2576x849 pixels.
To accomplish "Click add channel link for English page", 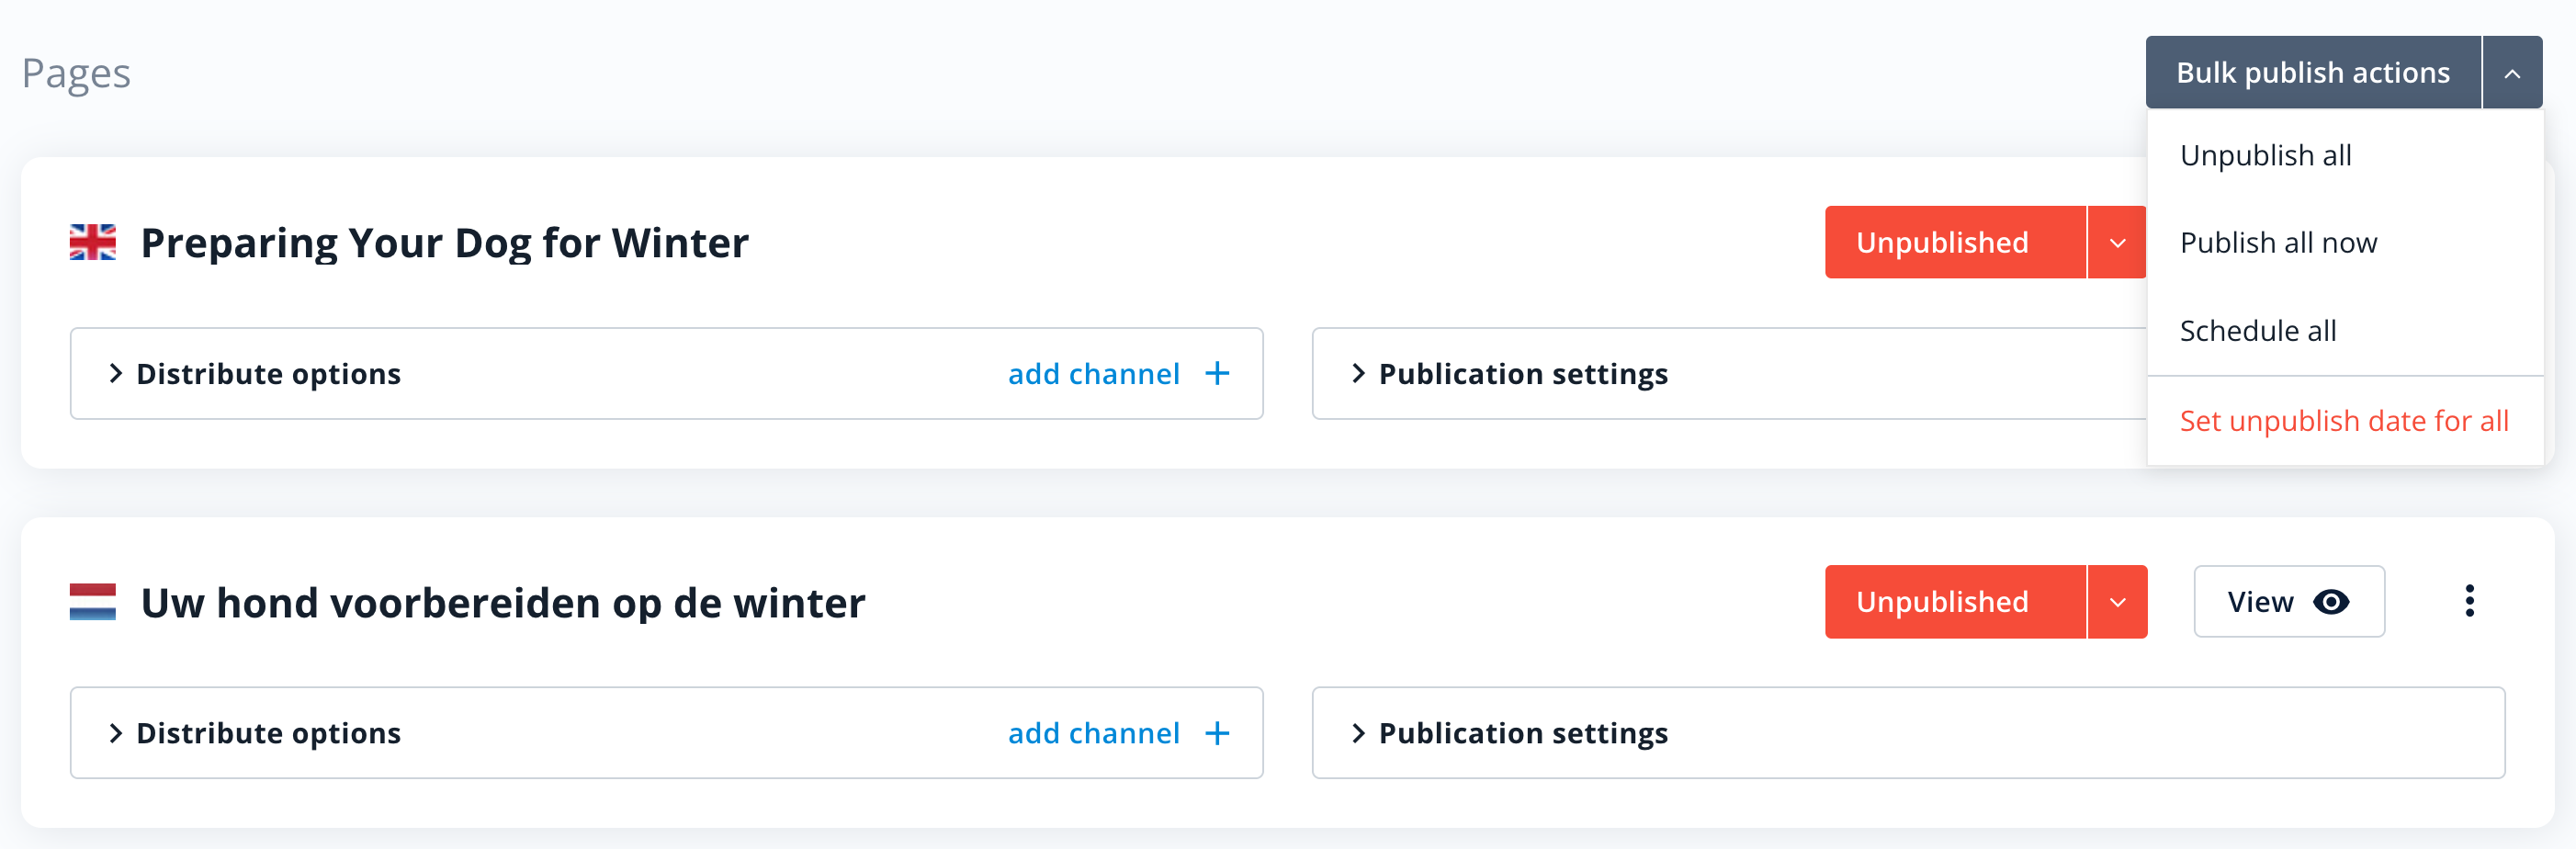I will [1093, 373].
